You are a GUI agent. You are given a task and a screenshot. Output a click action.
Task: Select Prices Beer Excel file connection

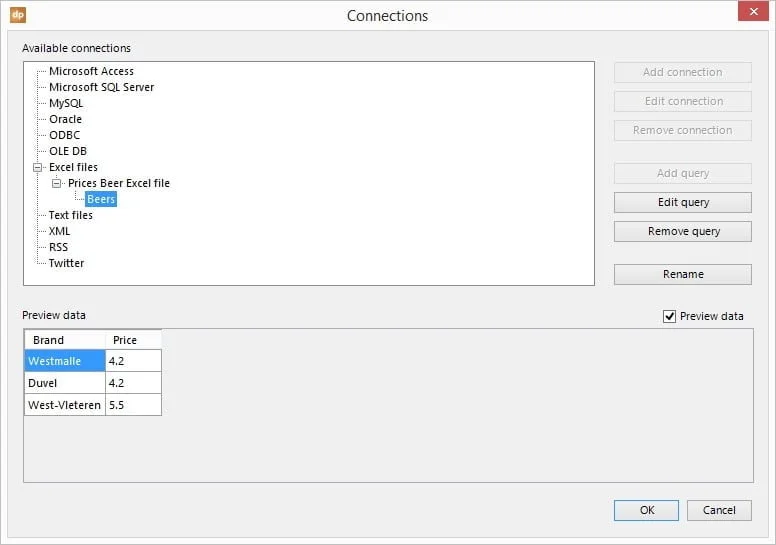pos(119,183)
